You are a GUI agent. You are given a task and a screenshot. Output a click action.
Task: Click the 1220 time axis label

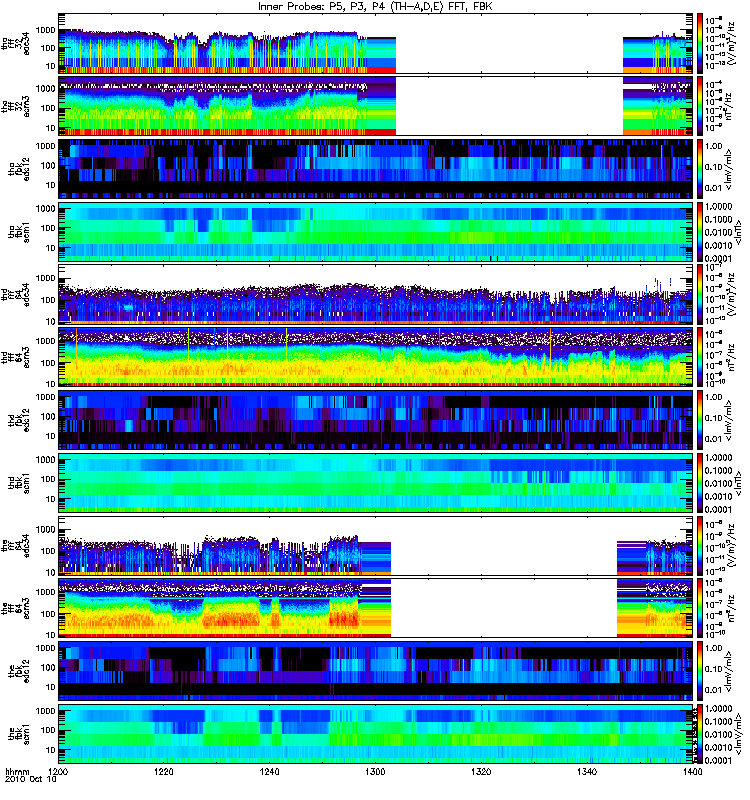coord(164,771)
